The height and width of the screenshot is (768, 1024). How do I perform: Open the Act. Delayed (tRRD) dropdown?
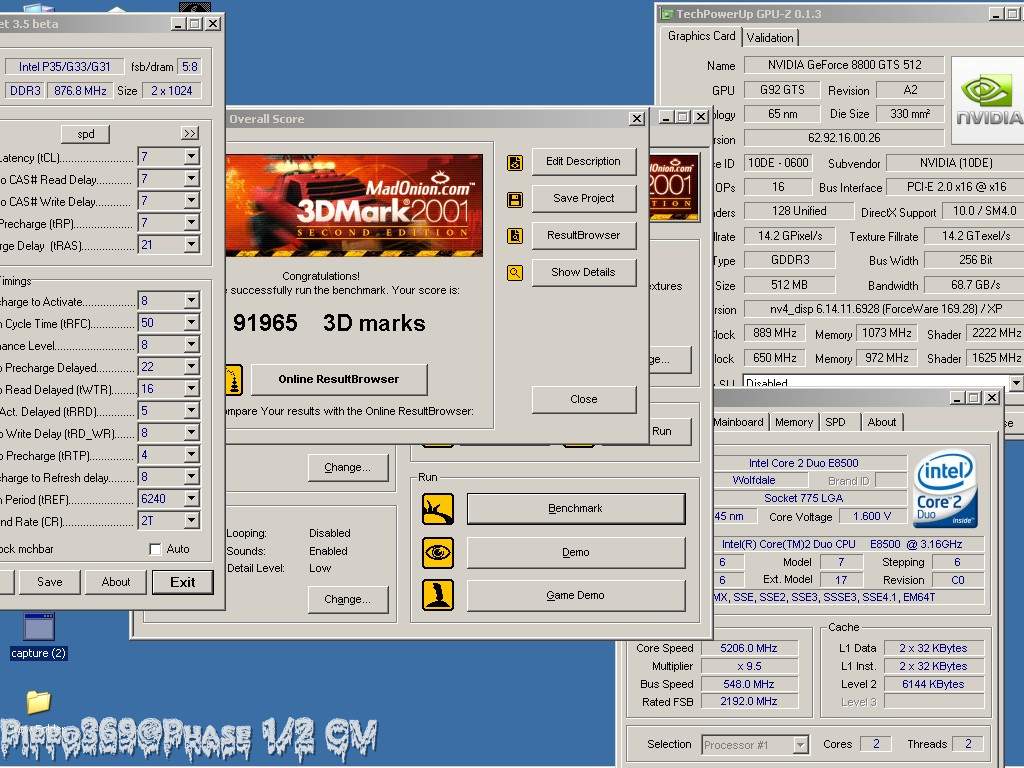[x=191, y=411]
